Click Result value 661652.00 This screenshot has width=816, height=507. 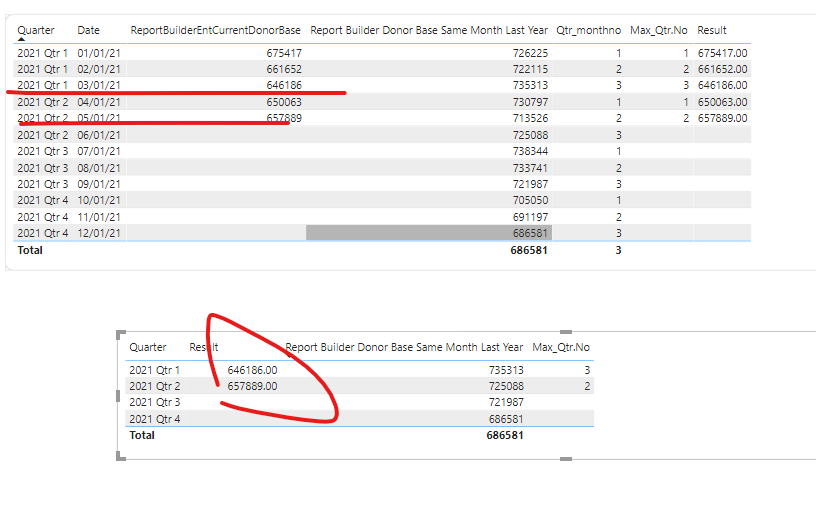(722, 69)
